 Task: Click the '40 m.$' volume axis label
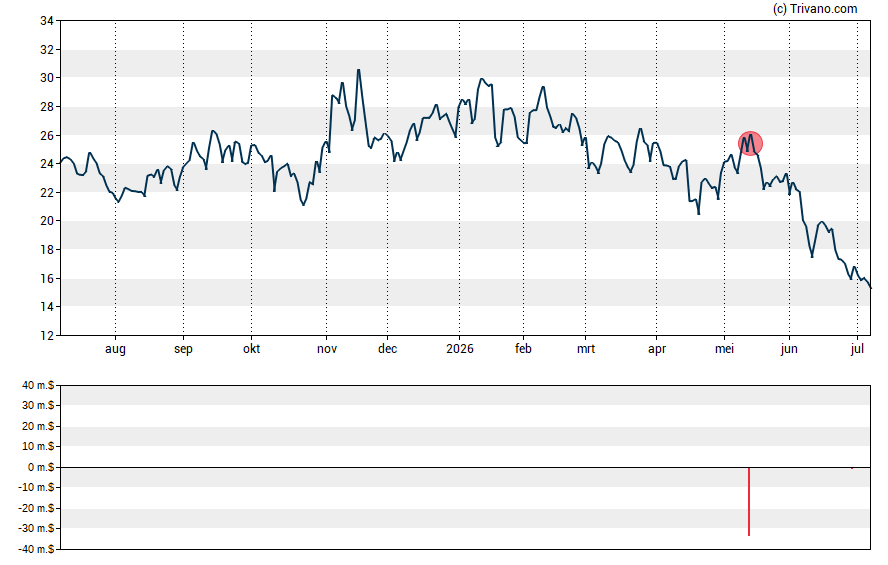tap(38, 386)
